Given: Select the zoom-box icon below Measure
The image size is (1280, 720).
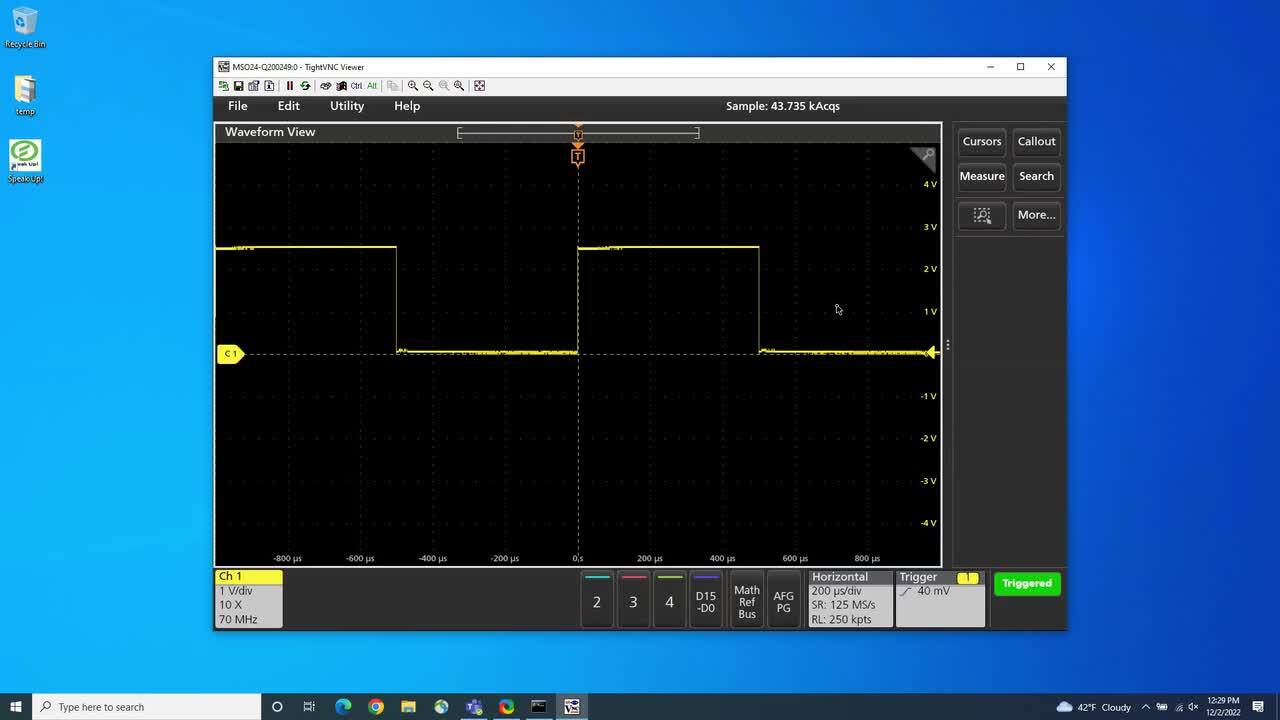Looking at the screenshot, I should [981, 215].
